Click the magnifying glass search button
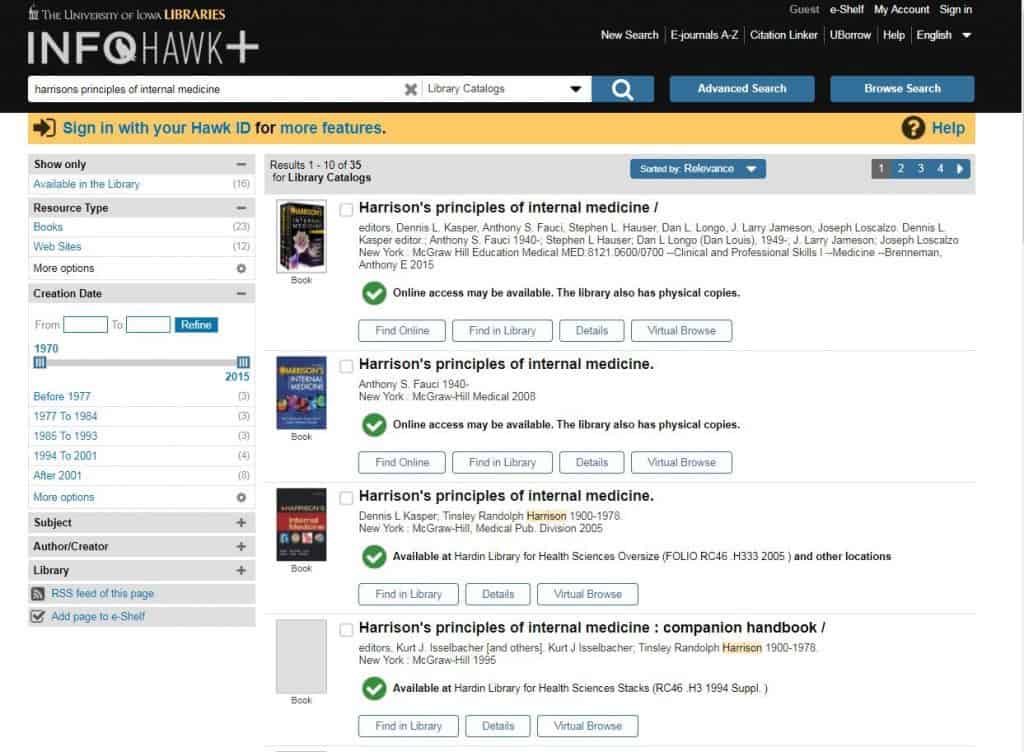This screenshot has height=752, width=1024. click(622, 89)
